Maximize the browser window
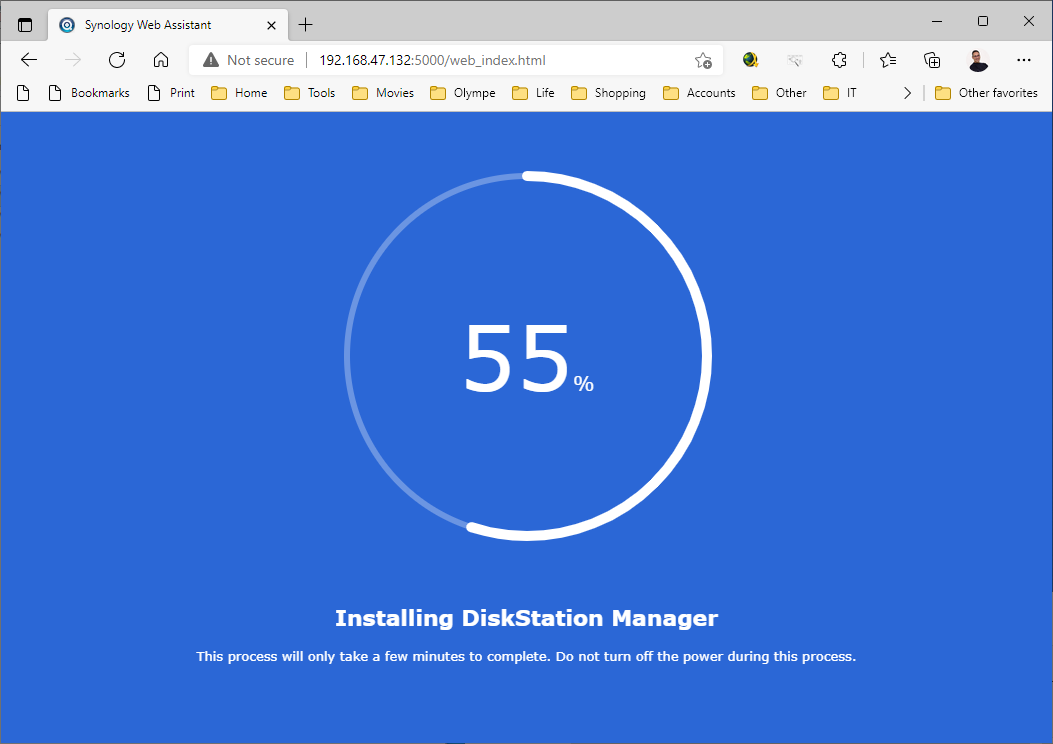1053x744 pixels. pos(982,21)
